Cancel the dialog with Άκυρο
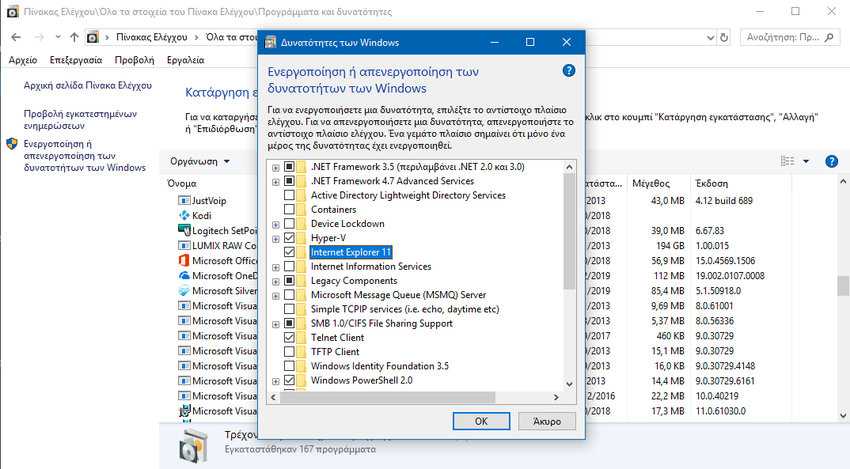This screenshot has width=850, height=469. (547, 421)
